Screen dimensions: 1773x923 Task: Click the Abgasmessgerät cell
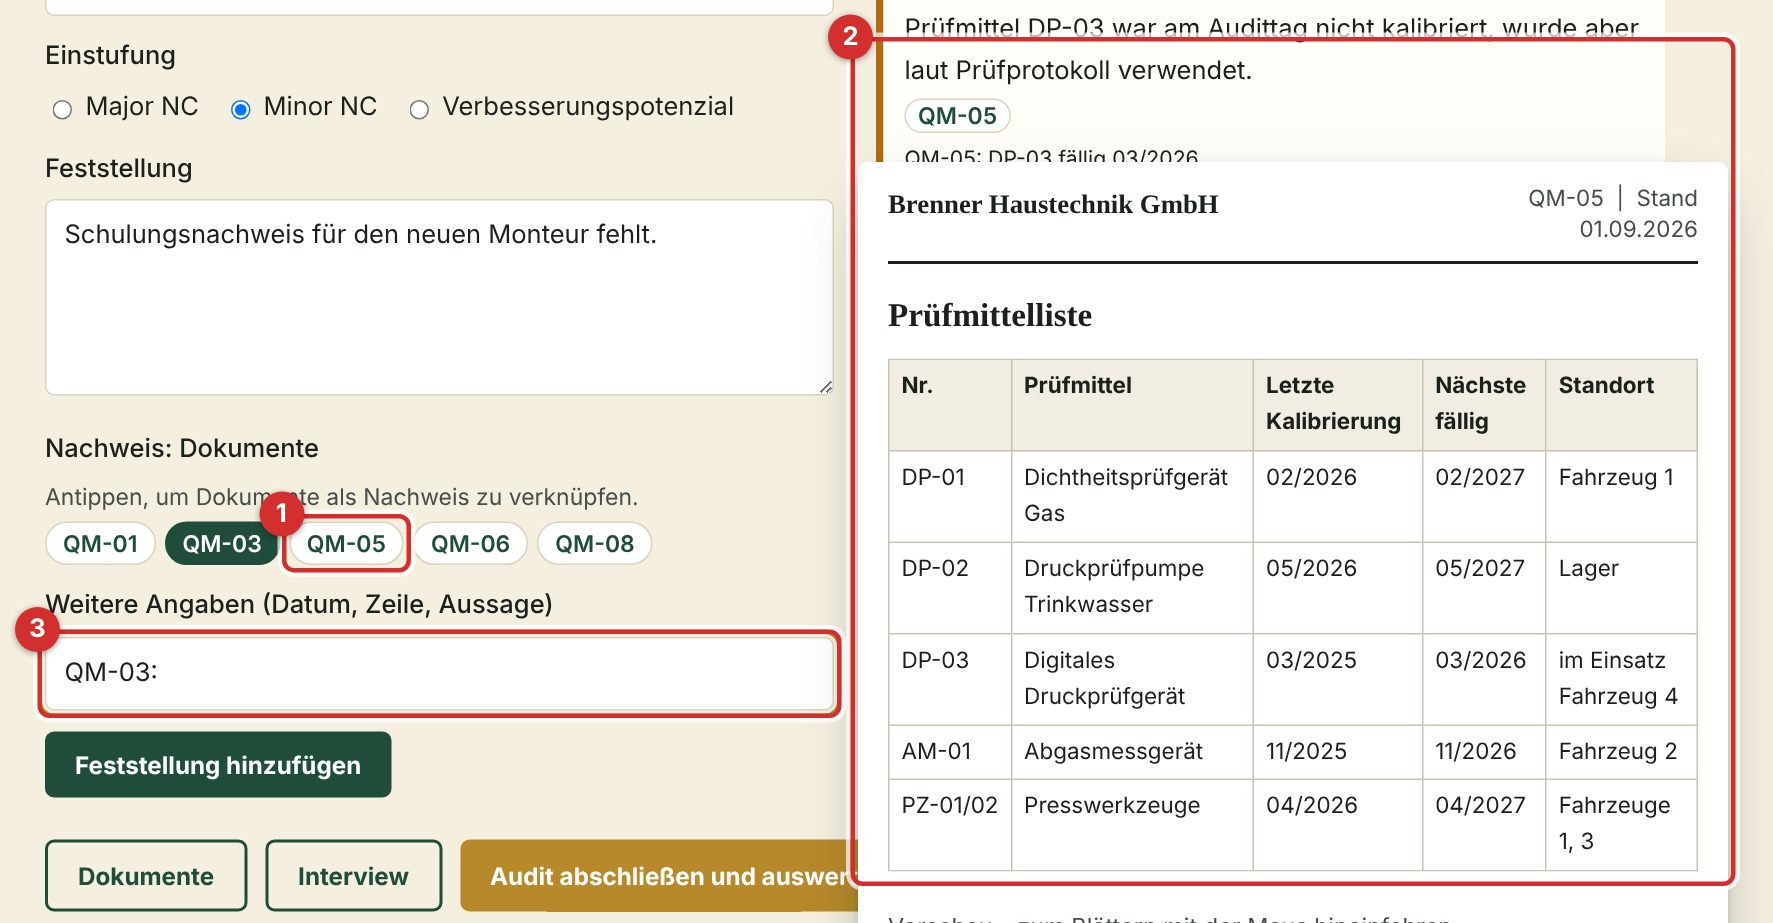tap(1132, 752)
